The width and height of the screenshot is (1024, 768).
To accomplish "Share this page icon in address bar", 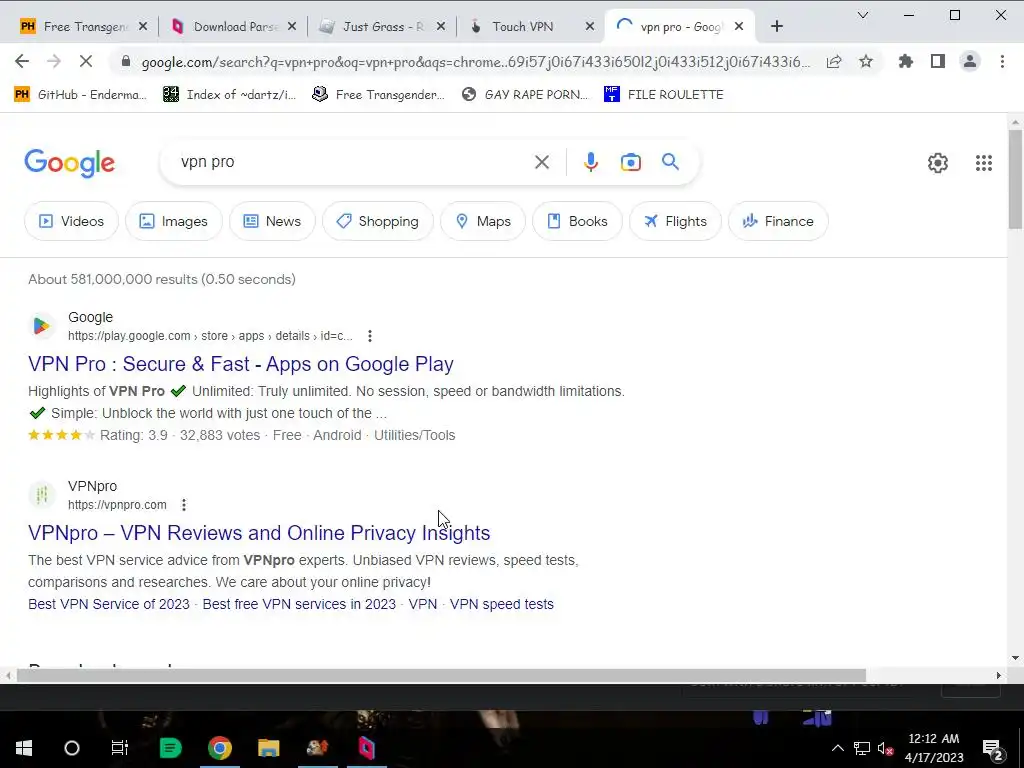I will 834,61.
